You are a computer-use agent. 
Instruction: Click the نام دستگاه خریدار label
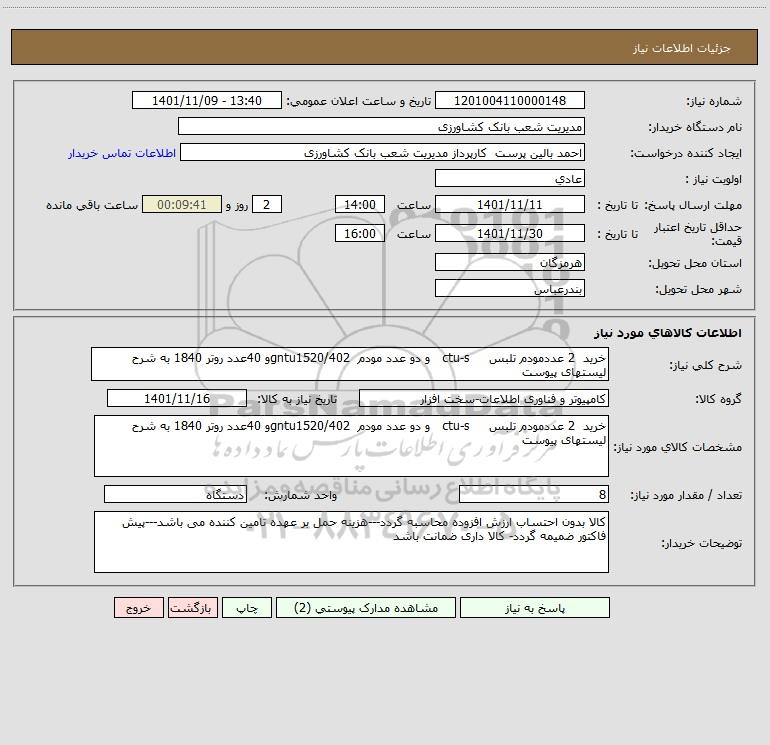(x=695, y=127)
